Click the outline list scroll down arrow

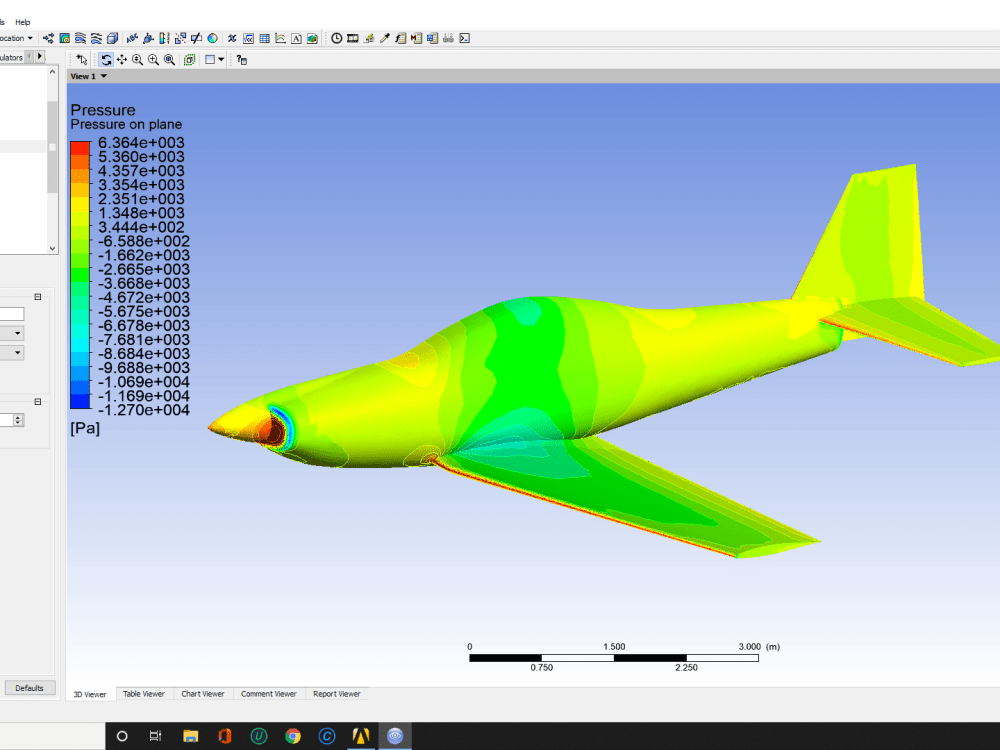tap(52, 248)
